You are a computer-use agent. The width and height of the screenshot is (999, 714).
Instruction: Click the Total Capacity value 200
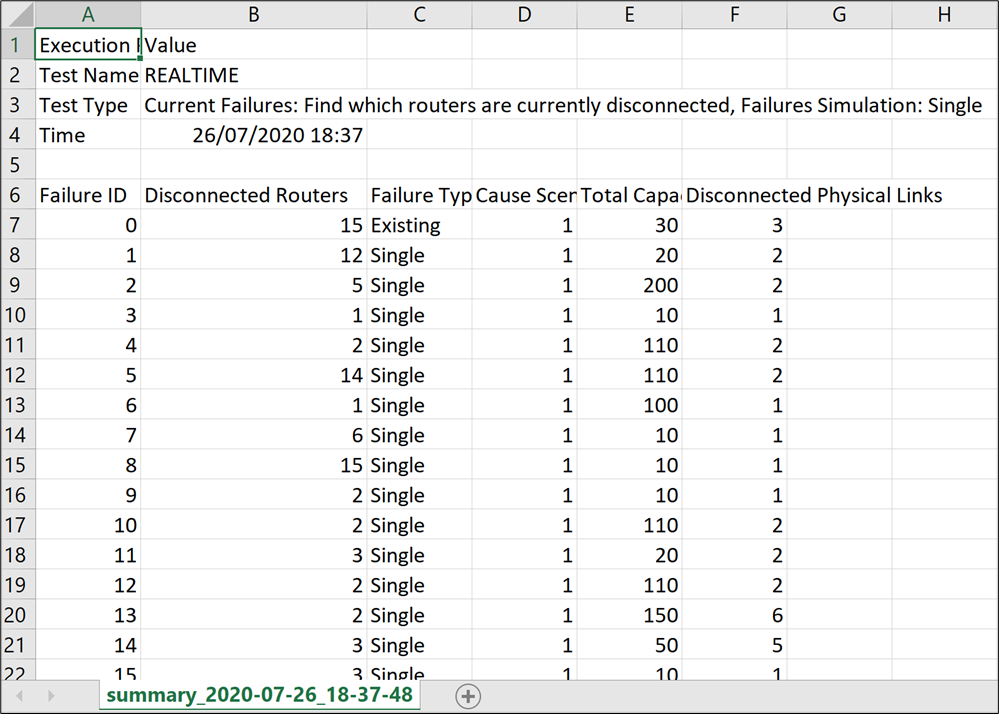click(629, 285)
